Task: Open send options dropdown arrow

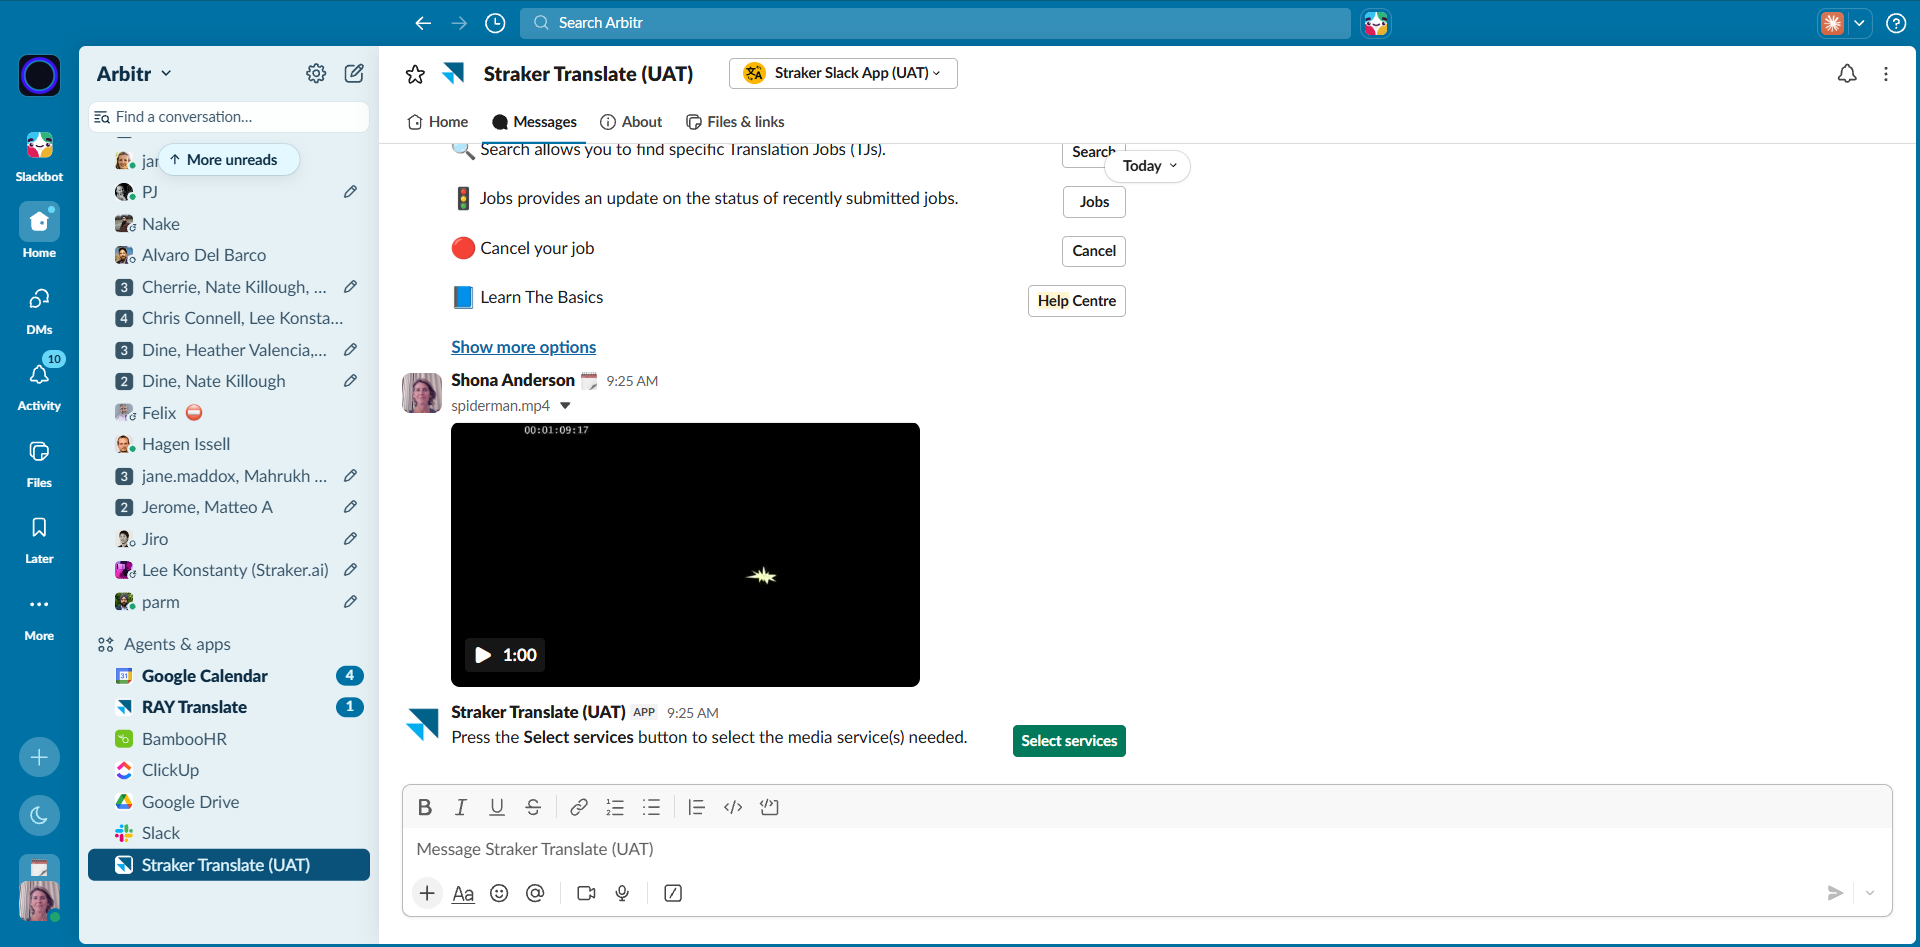Action: (x=1869, y=893)
